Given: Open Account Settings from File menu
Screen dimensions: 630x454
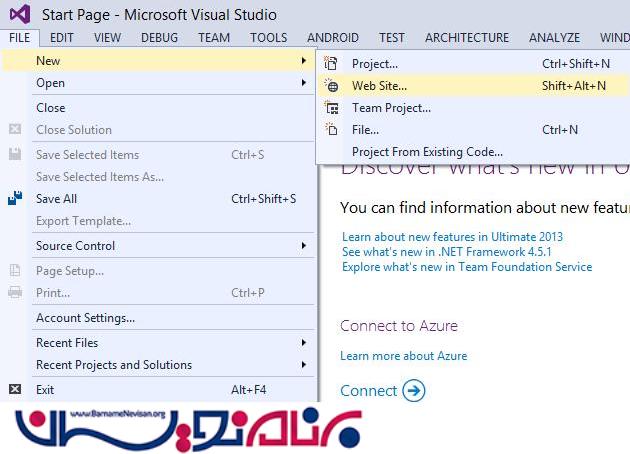Looking at the screenshot, I should click(85, 318).
